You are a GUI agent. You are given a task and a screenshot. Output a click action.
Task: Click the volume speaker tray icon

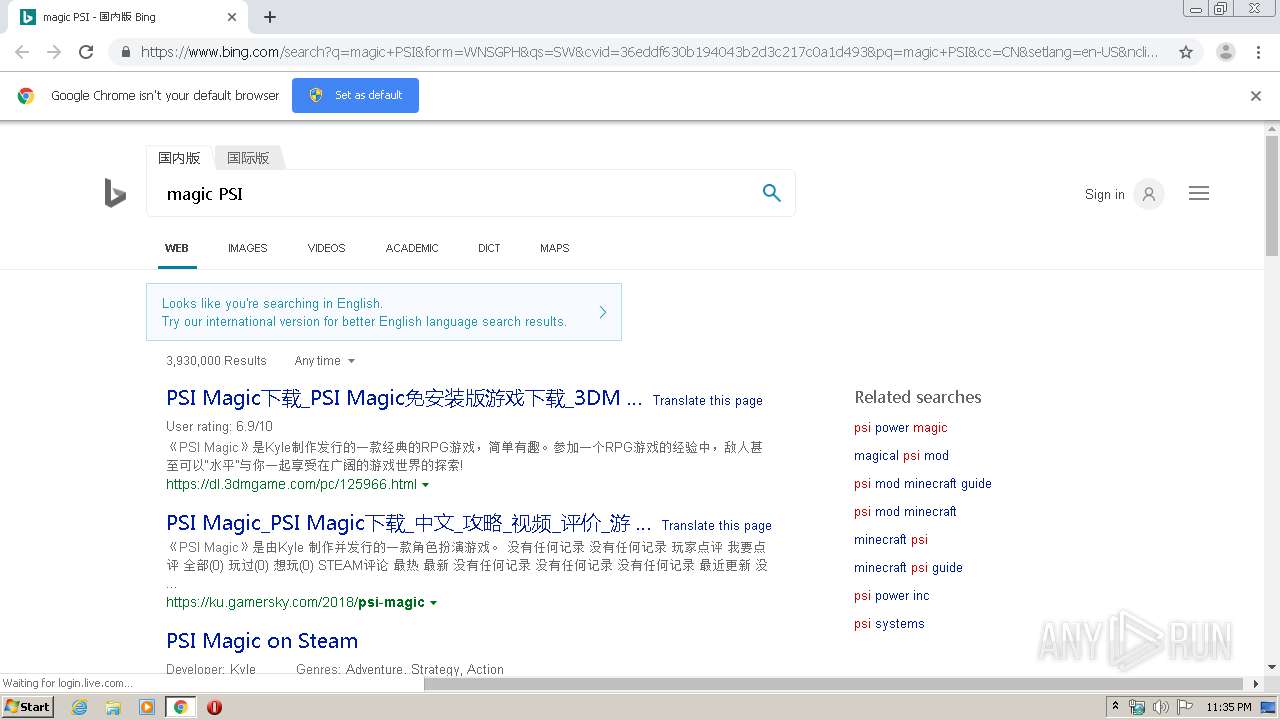1160,707
